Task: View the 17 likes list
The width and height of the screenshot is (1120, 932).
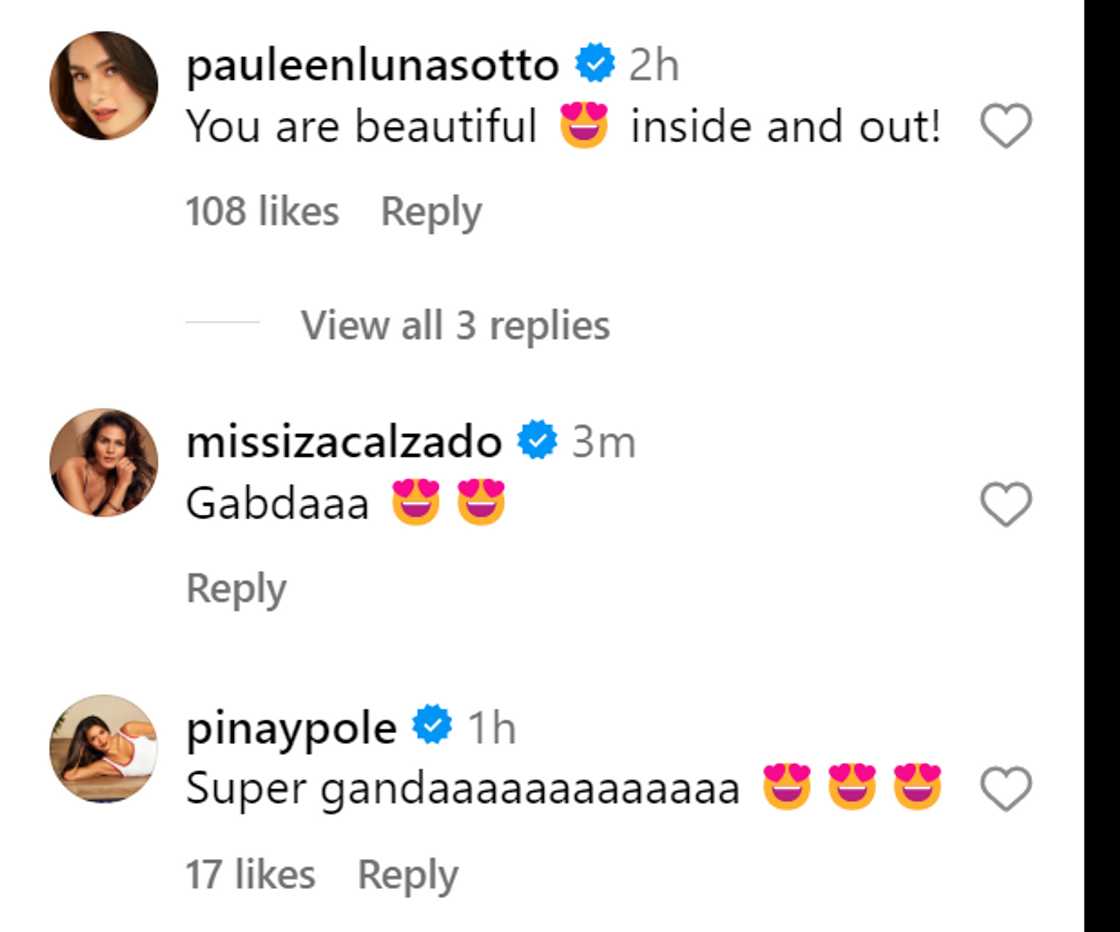Action: 250,875
